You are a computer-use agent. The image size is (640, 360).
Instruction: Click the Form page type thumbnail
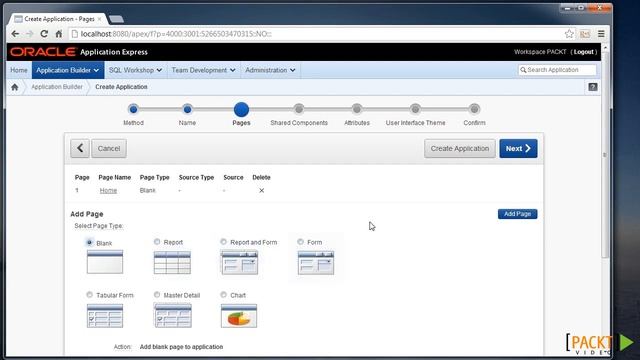point(316,262)
